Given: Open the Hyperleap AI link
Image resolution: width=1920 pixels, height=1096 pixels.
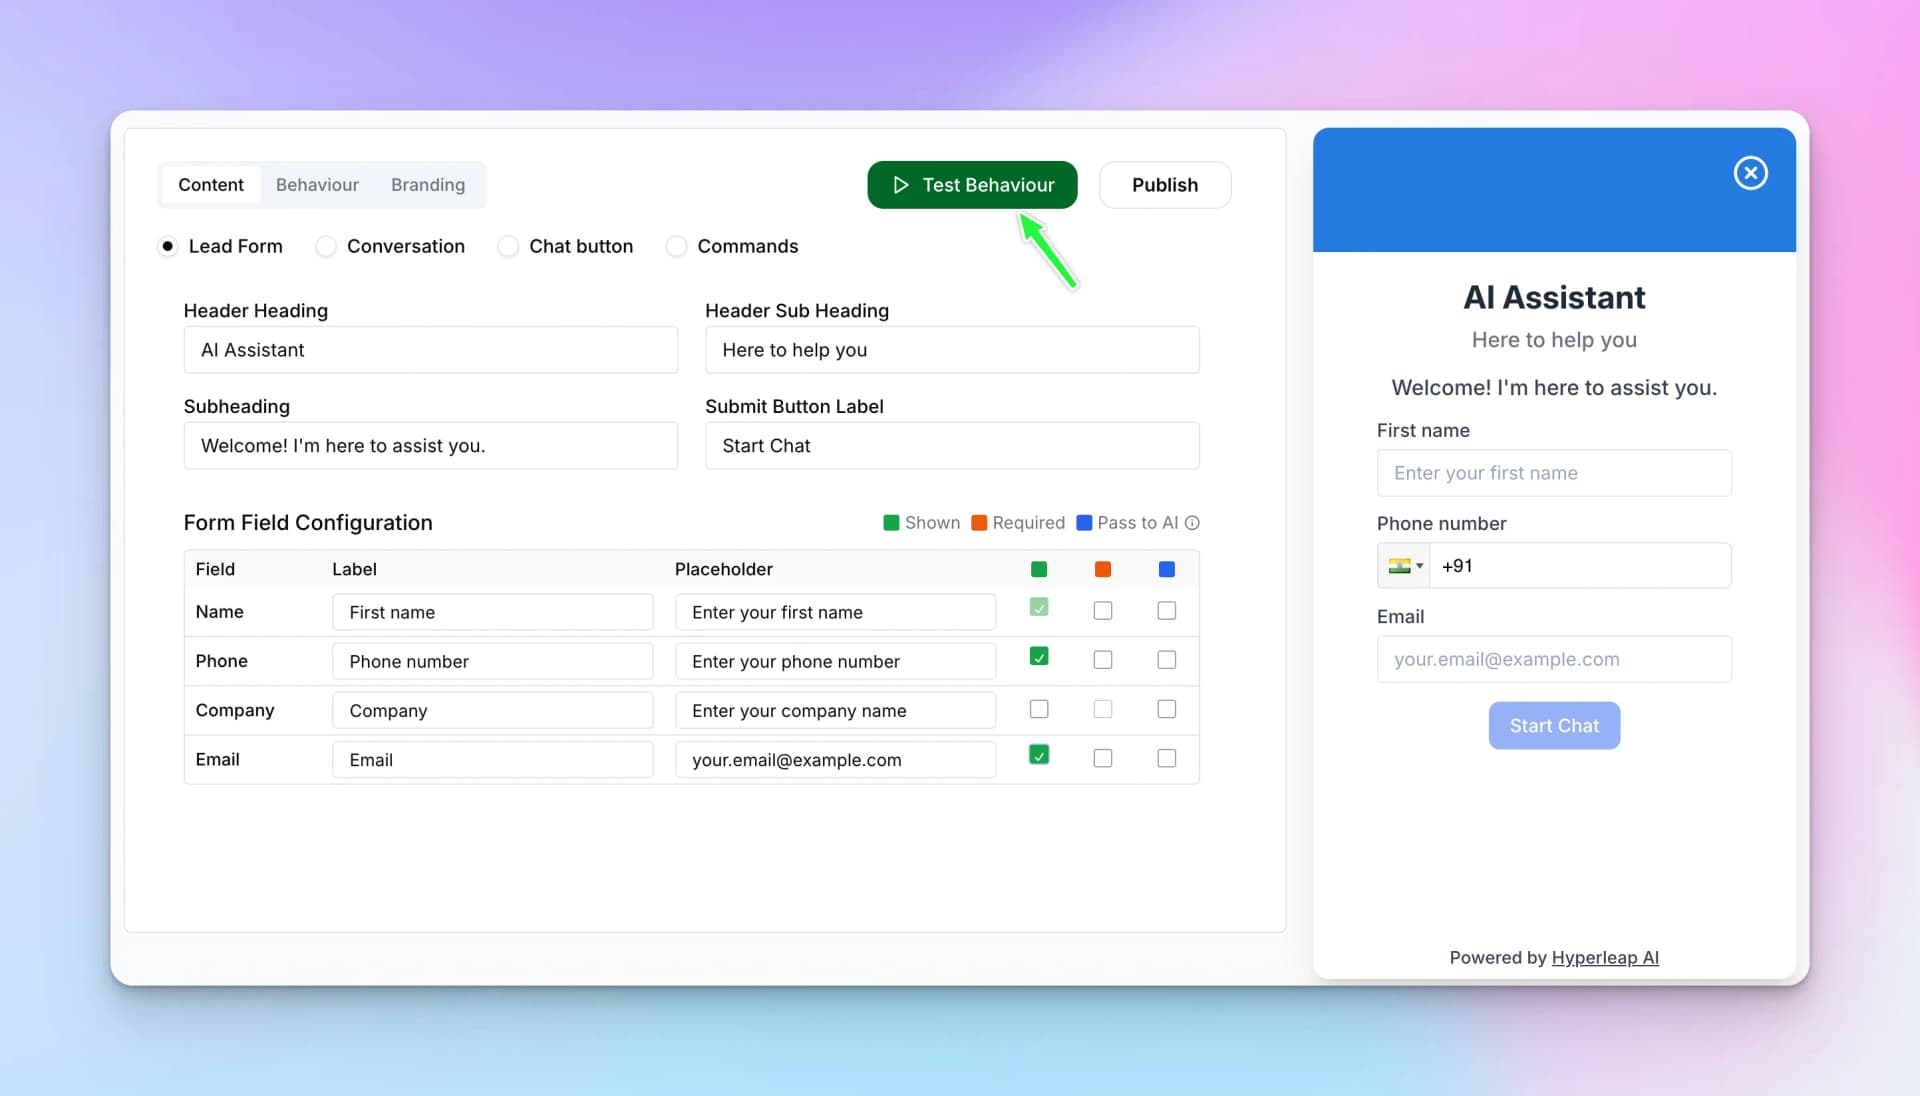Looking at the screenshot, I should click(1605, 957).
